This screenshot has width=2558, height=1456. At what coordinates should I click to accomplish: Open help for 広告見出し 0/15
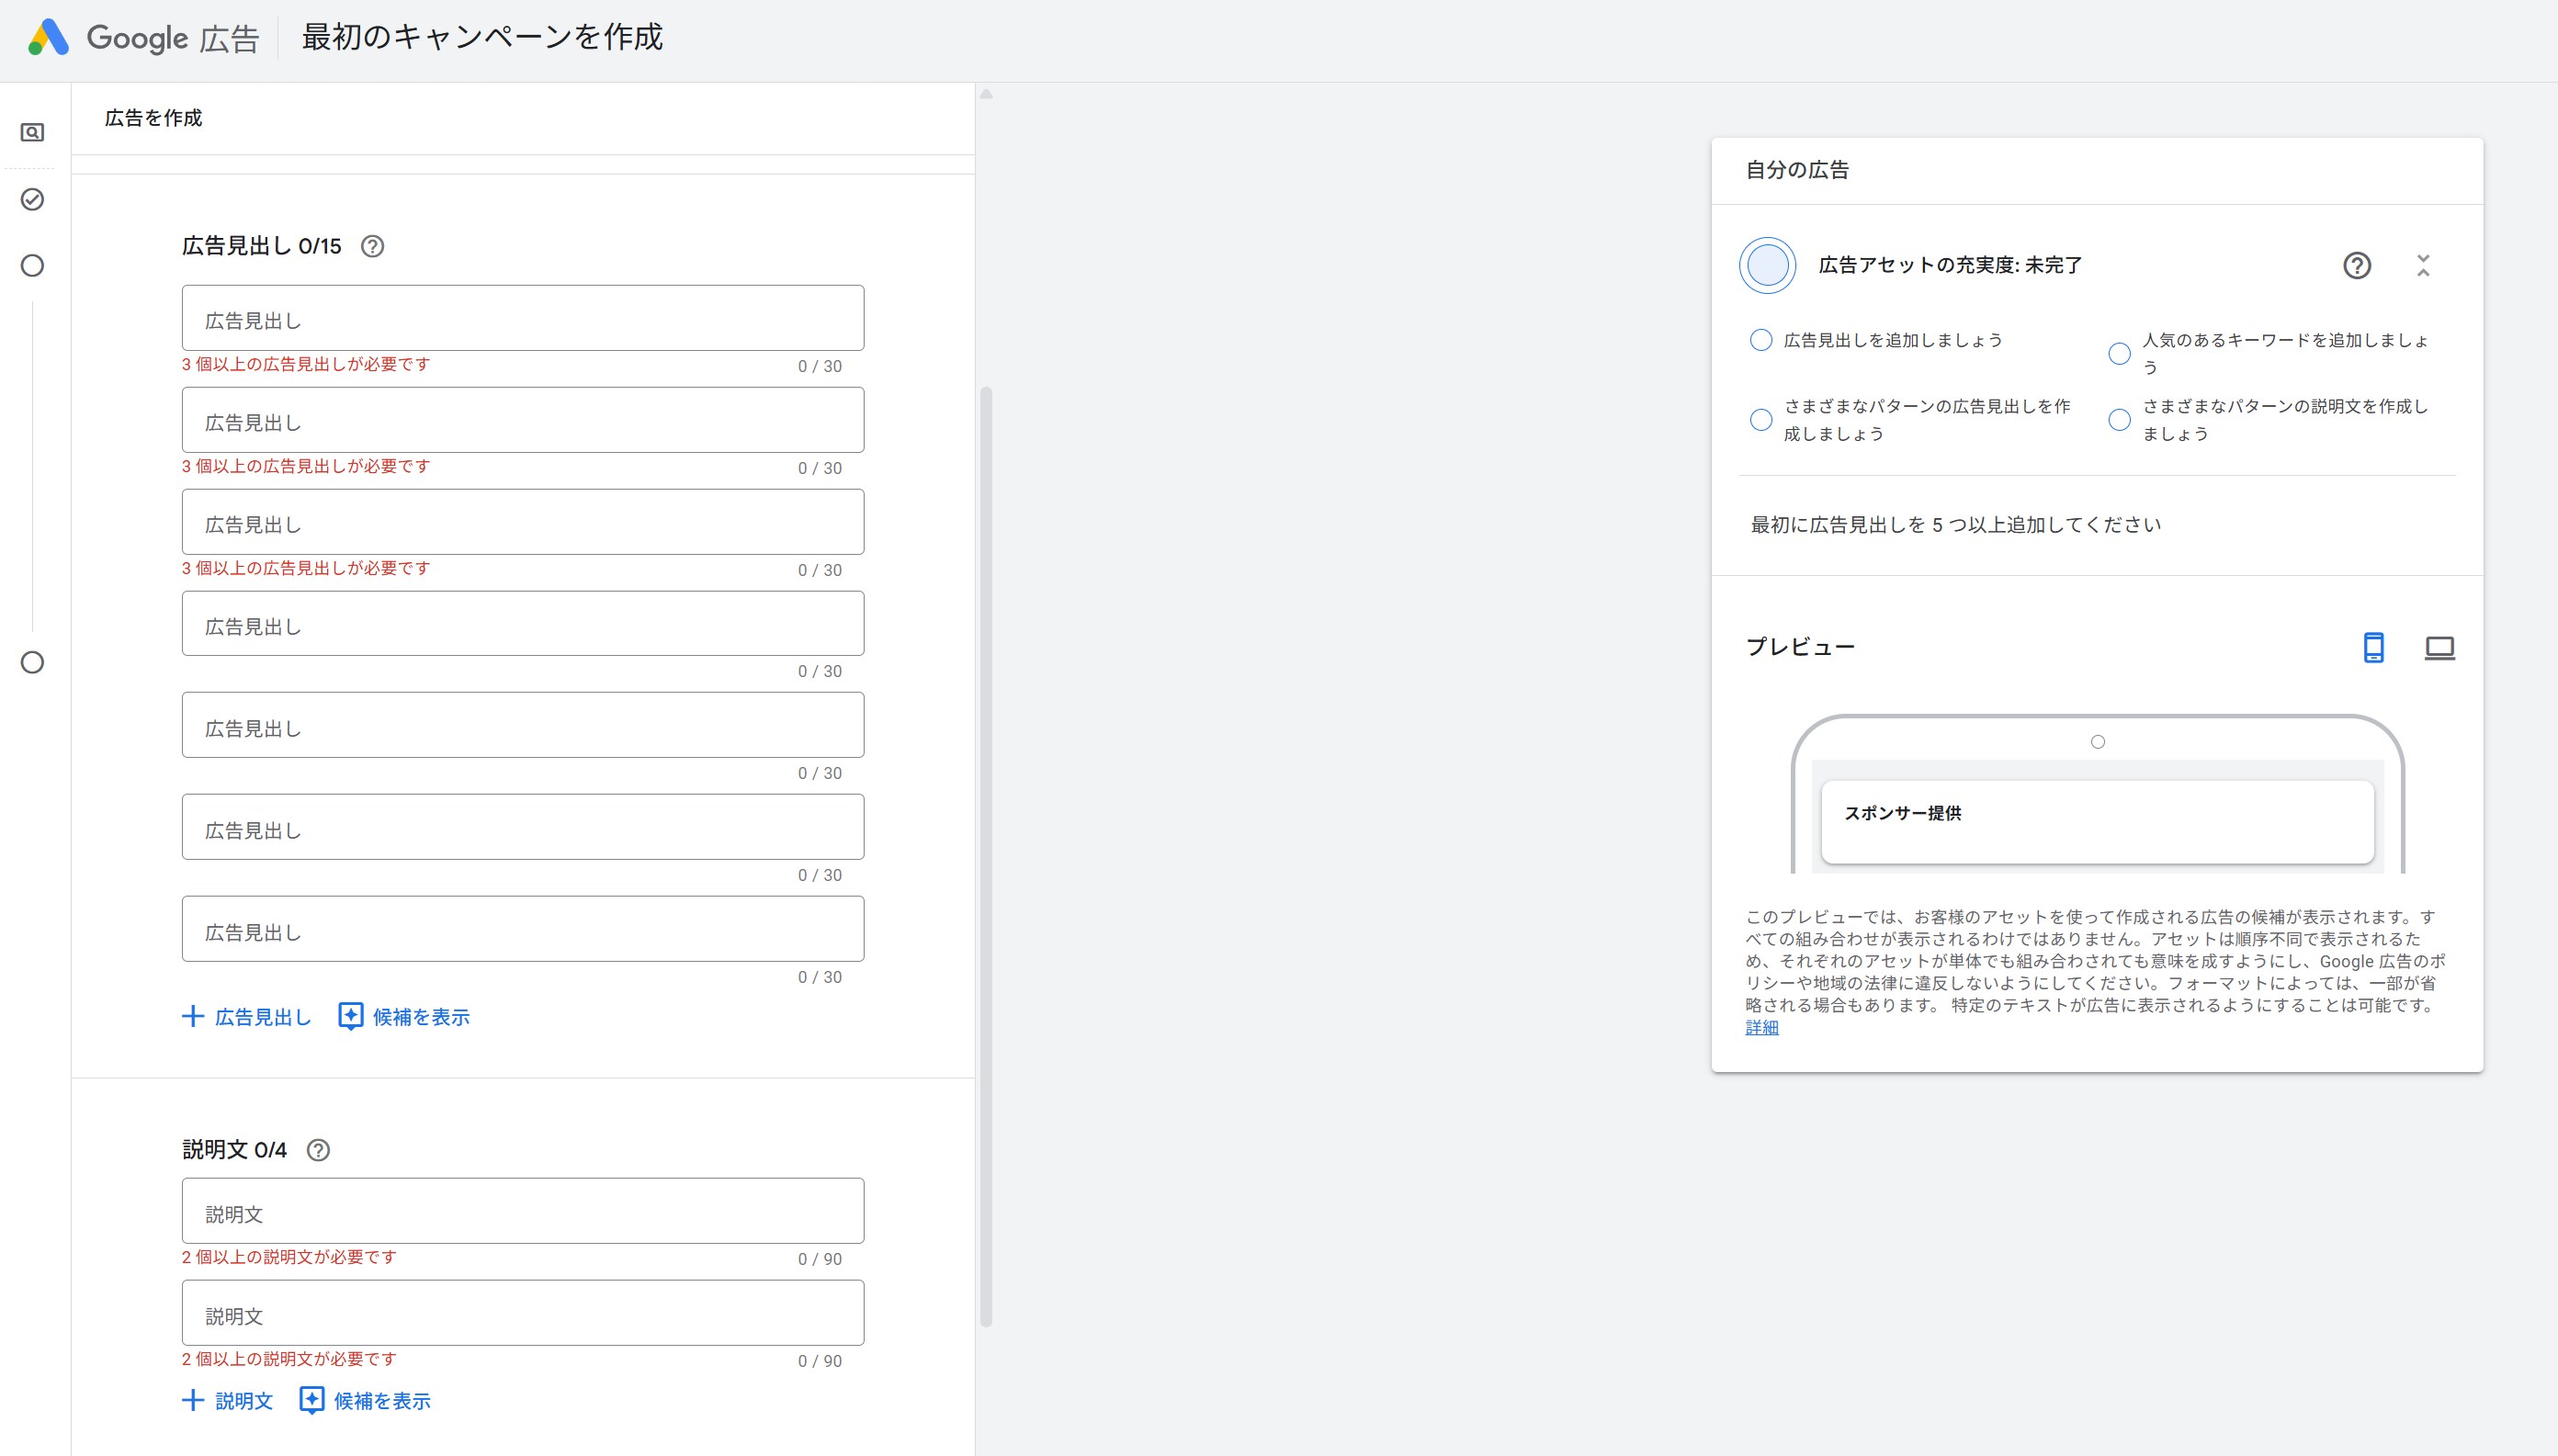point(372,246)
